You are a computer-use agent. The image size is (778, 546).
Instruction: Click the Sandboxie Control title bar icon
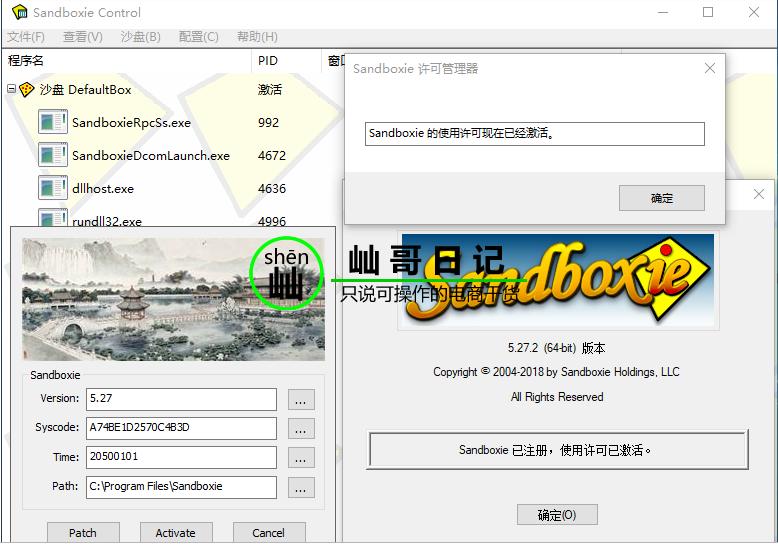click(x=20, y=12)
